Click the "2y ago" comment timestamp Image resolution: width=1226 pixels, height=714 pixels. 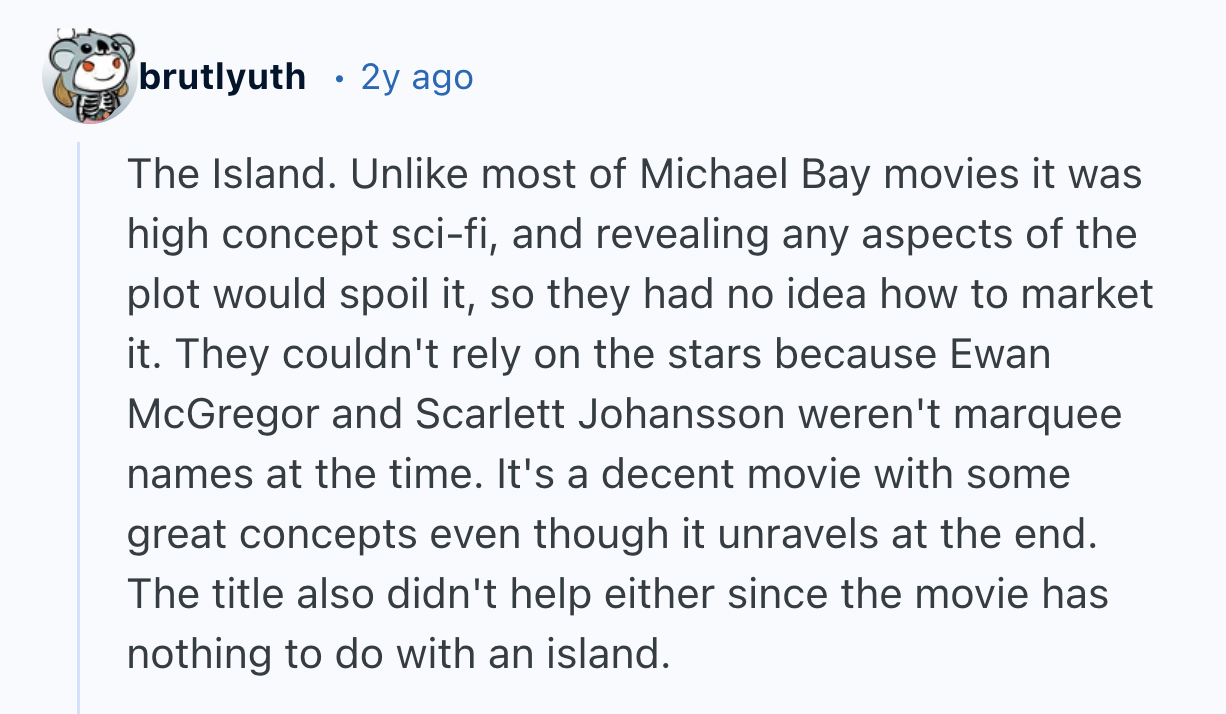coord(416,77)
